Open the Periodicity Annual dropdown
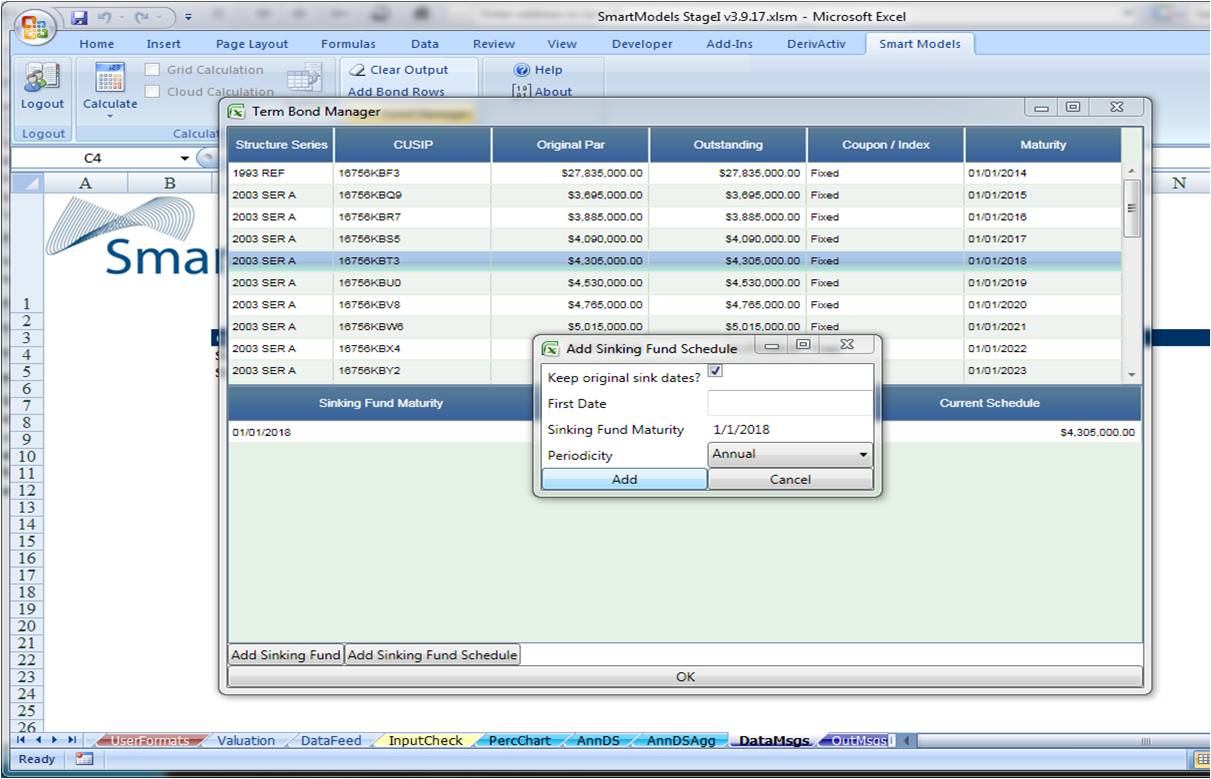Screen dimensions: 1211x779 (790, 454)
